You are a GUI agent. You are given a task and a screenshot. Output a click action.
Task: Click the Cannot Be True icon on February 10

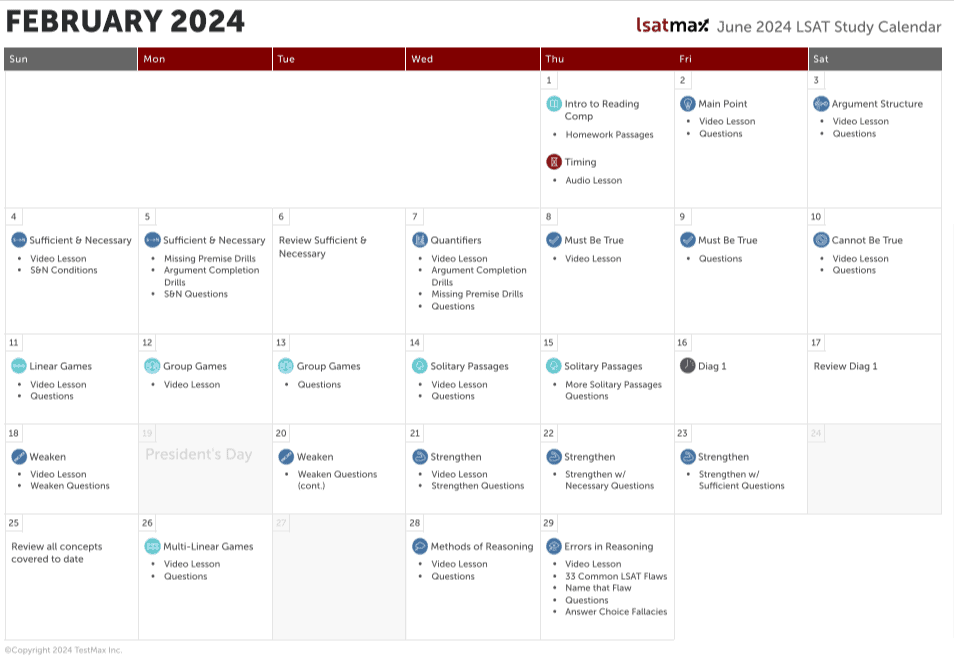point(820,240)
